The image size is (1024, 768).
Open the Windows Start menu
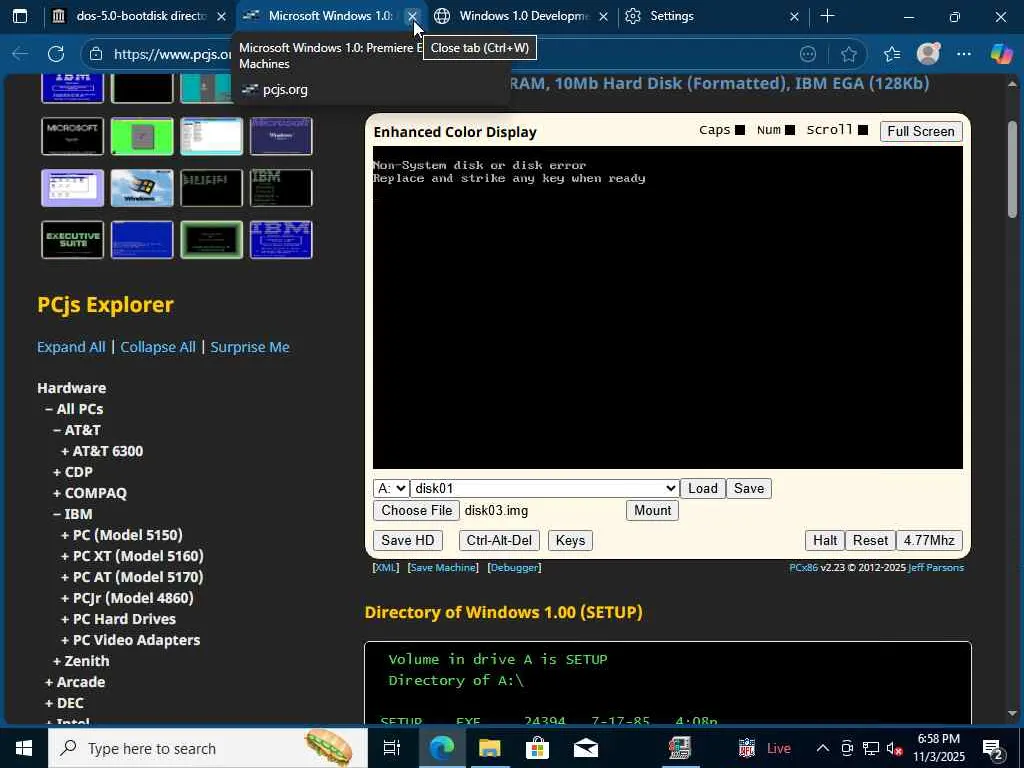pos(24,748)
